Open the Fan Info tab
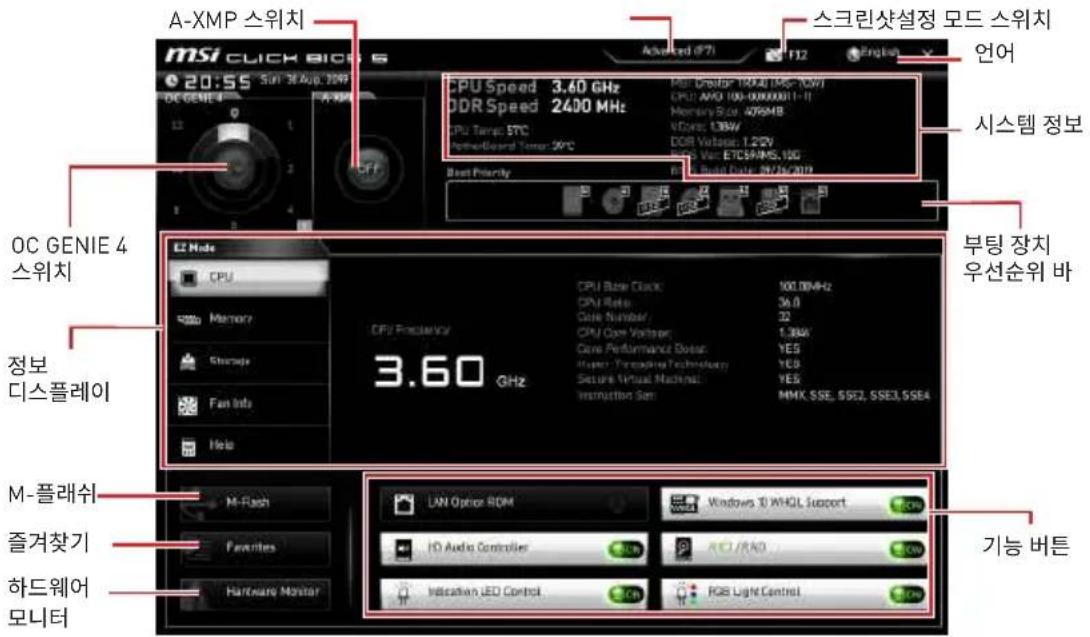This screenshot has height=637, width=1090. [248, 404]
